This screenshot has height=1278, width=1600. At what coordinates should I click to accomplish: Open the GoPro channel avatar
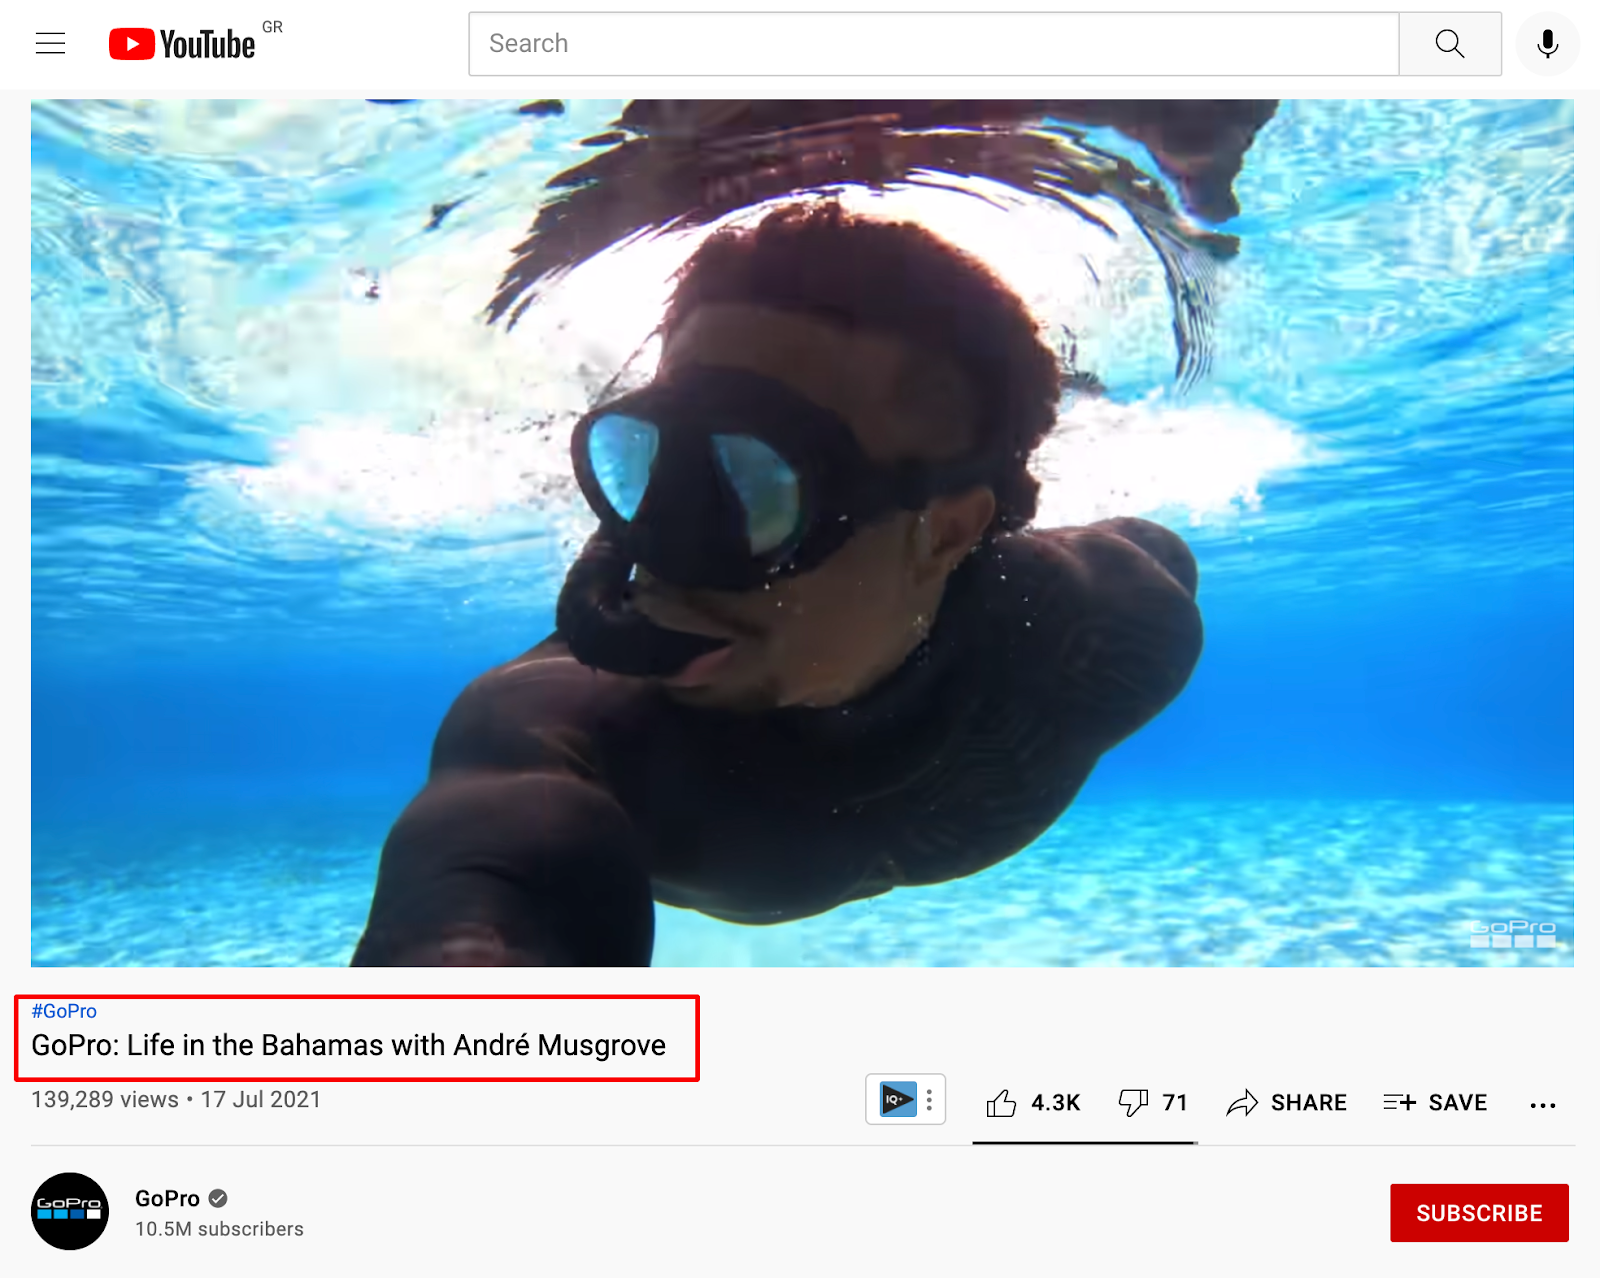point(70,1211)
